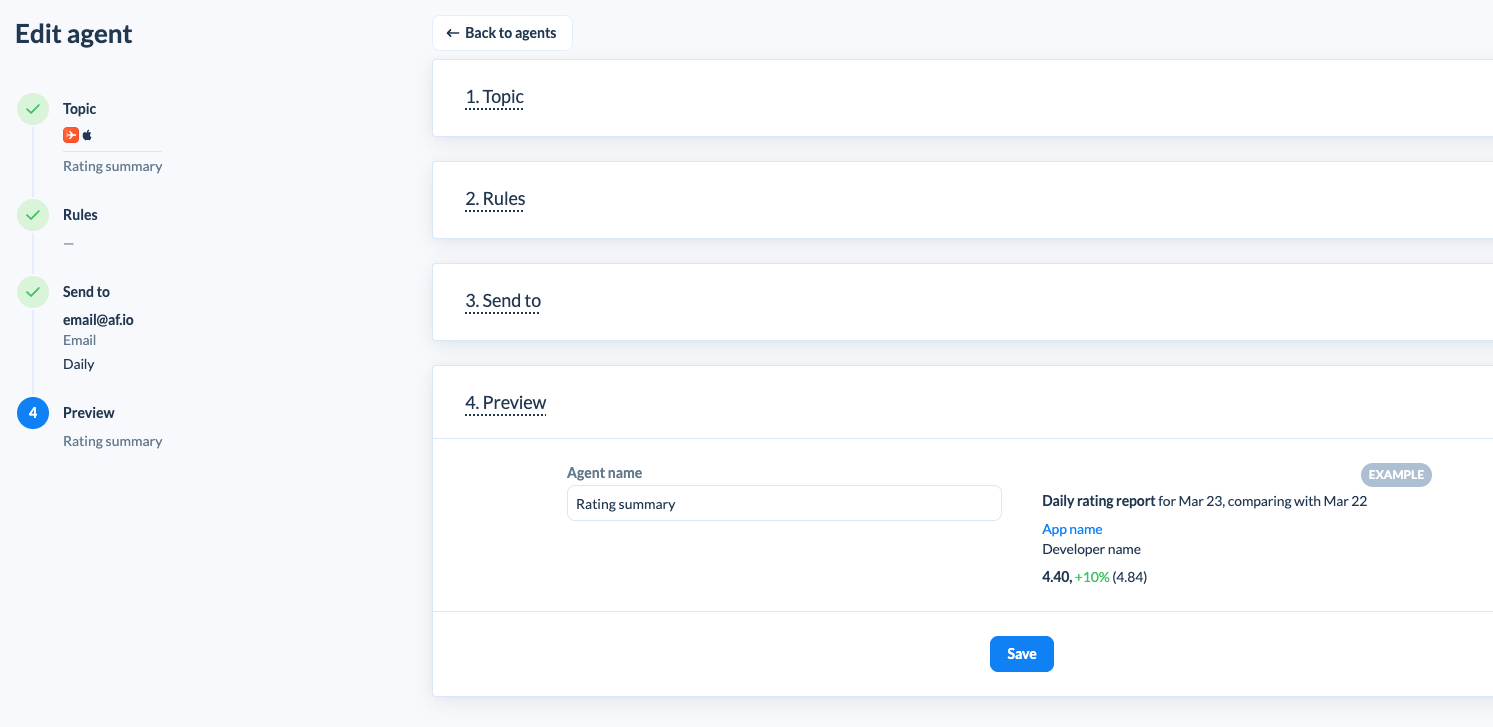1493x727 pixels.
Task: Click the blue step 4 circle
Action: click(x=33, y=413)
